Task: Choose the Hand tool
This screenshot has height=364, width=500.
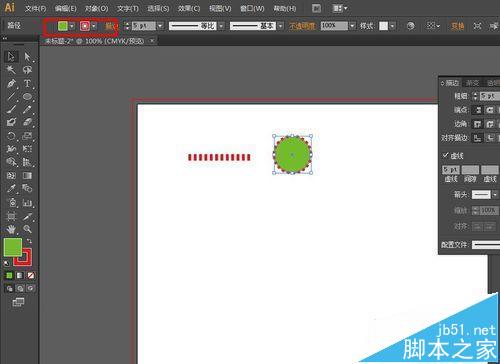Action: pyautogui.click(x=11, y=229)
